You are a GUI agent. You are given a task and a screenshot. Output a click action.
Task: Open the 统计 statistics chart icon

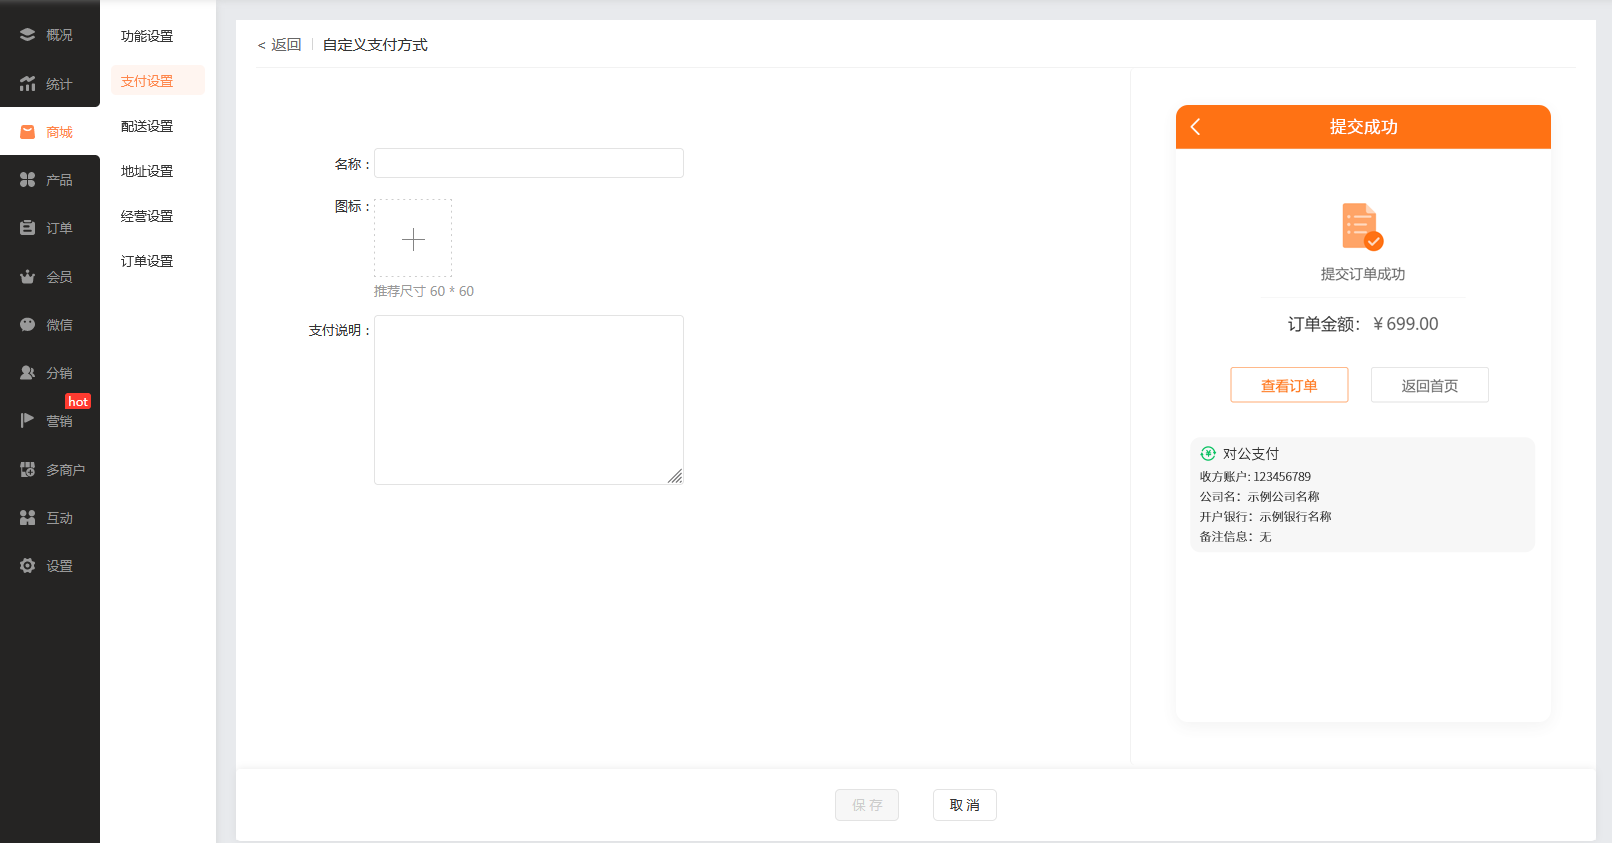point(28,84)
